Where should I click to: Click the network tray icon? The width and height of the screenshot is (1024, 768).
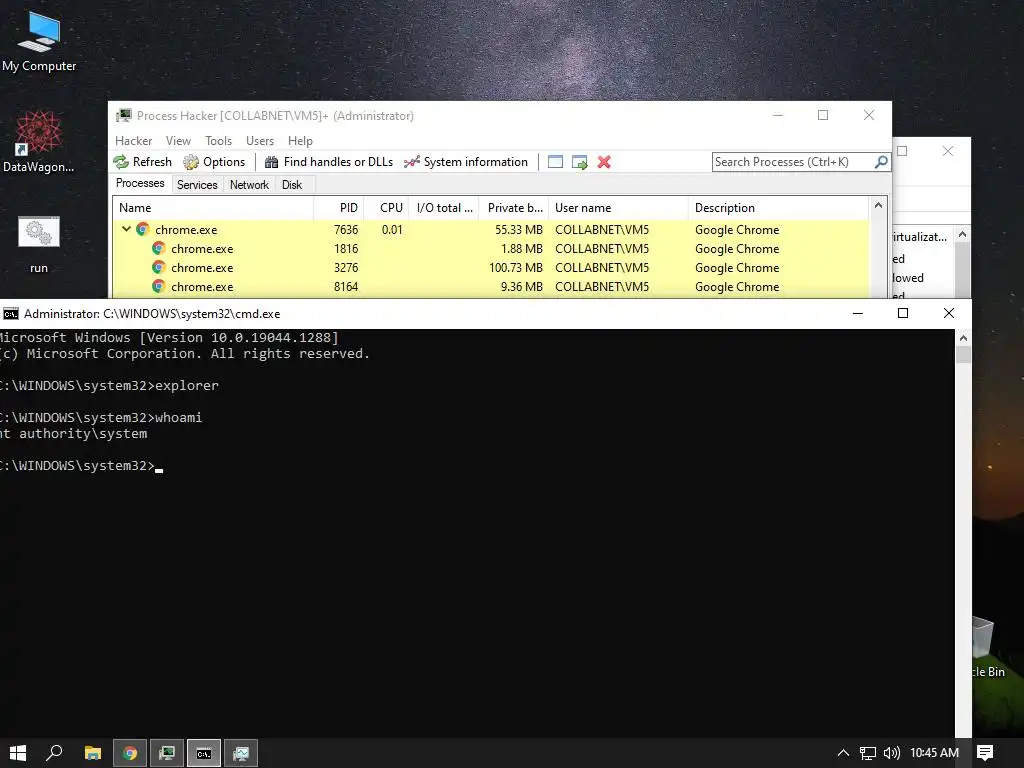867,753
